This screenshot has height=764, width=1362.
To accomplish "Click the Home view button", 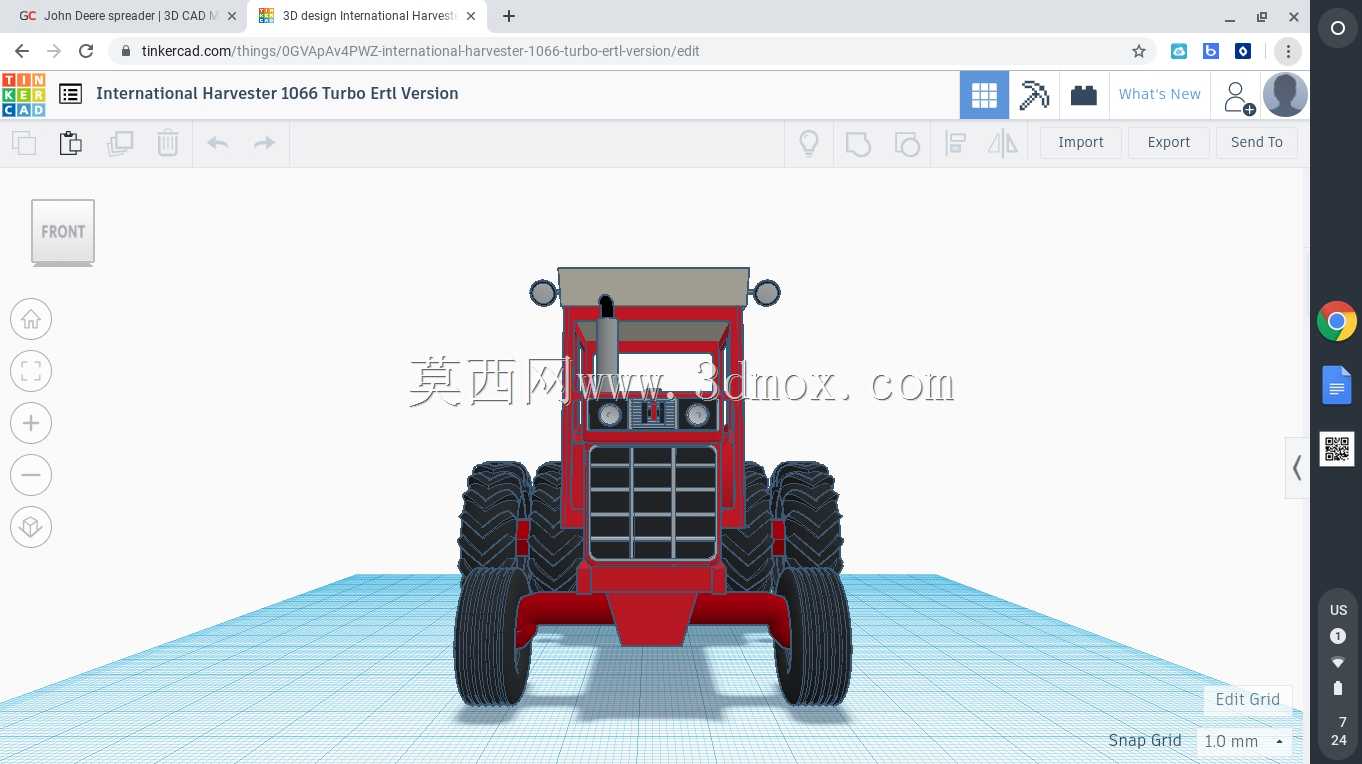I will click(x=31, y=319).
